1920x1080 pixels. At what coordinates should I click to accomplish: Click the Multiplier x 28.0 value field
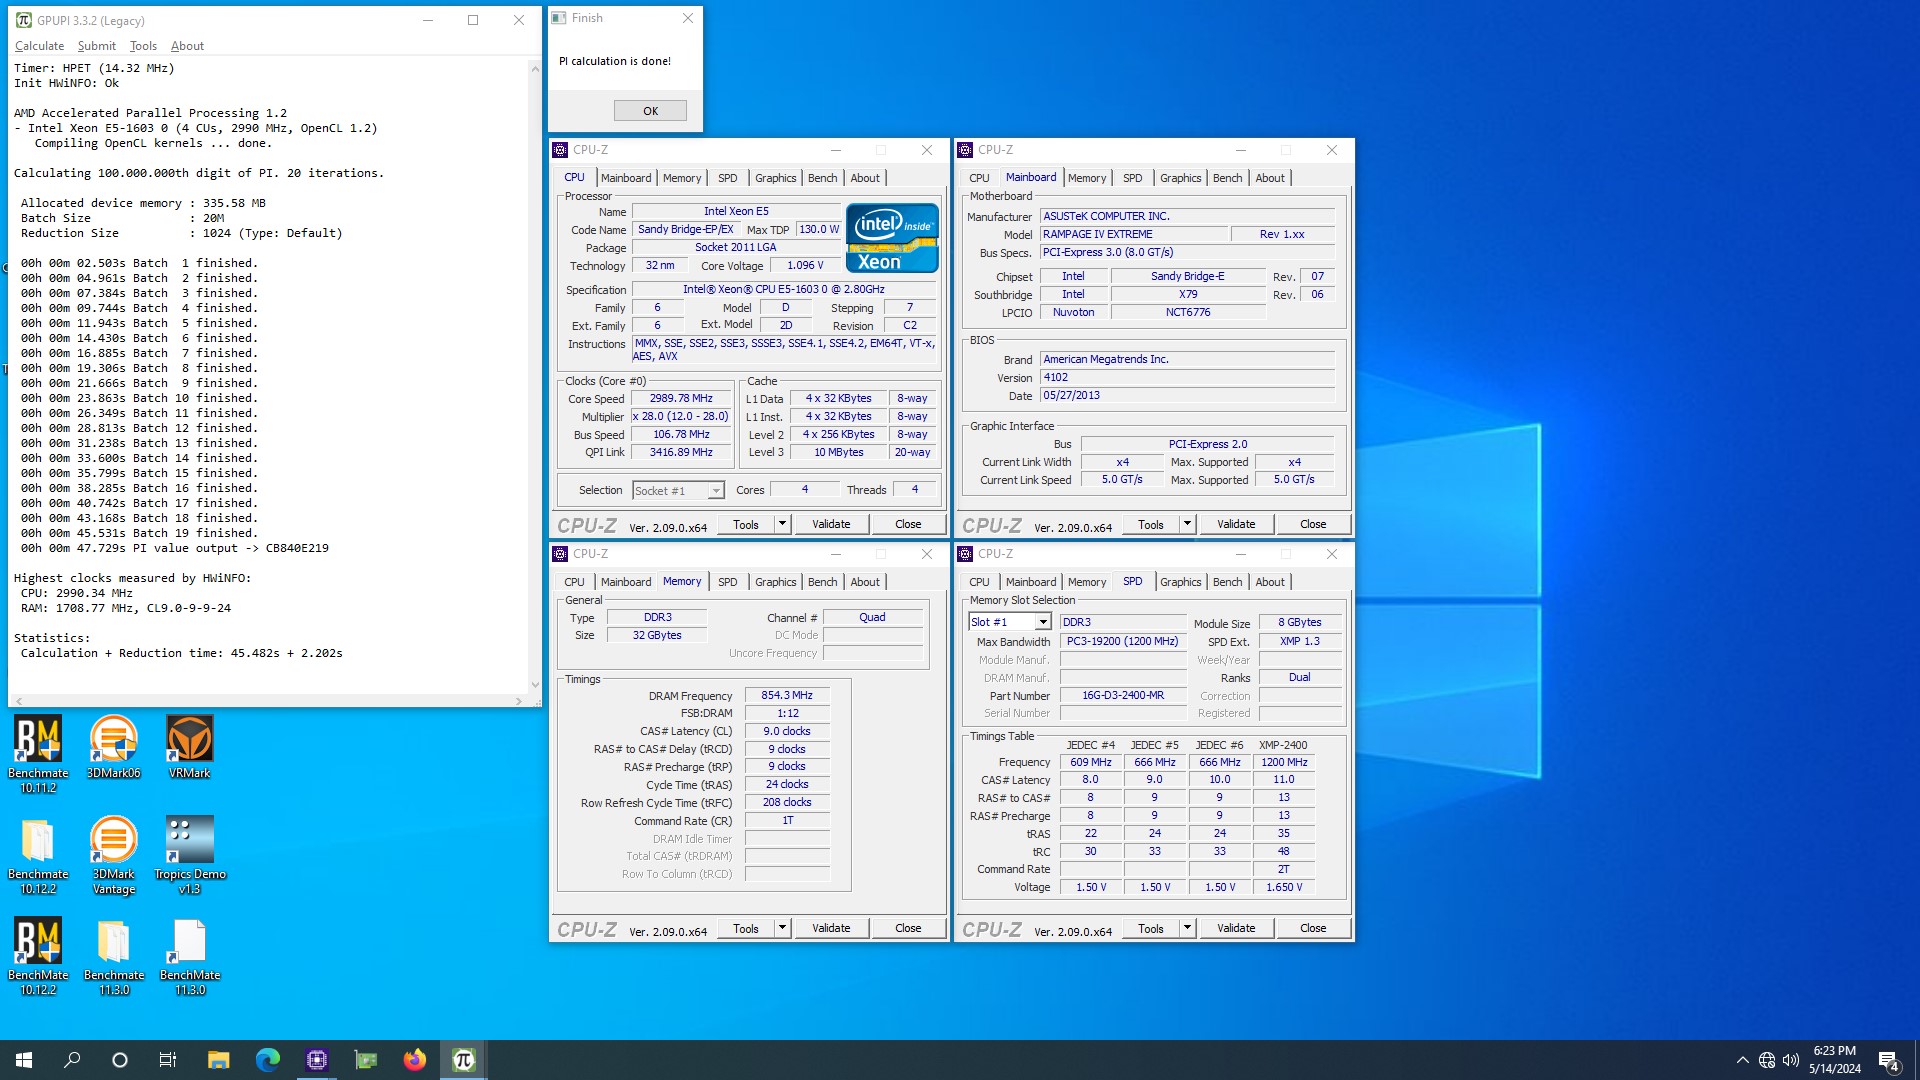(681, 416)
